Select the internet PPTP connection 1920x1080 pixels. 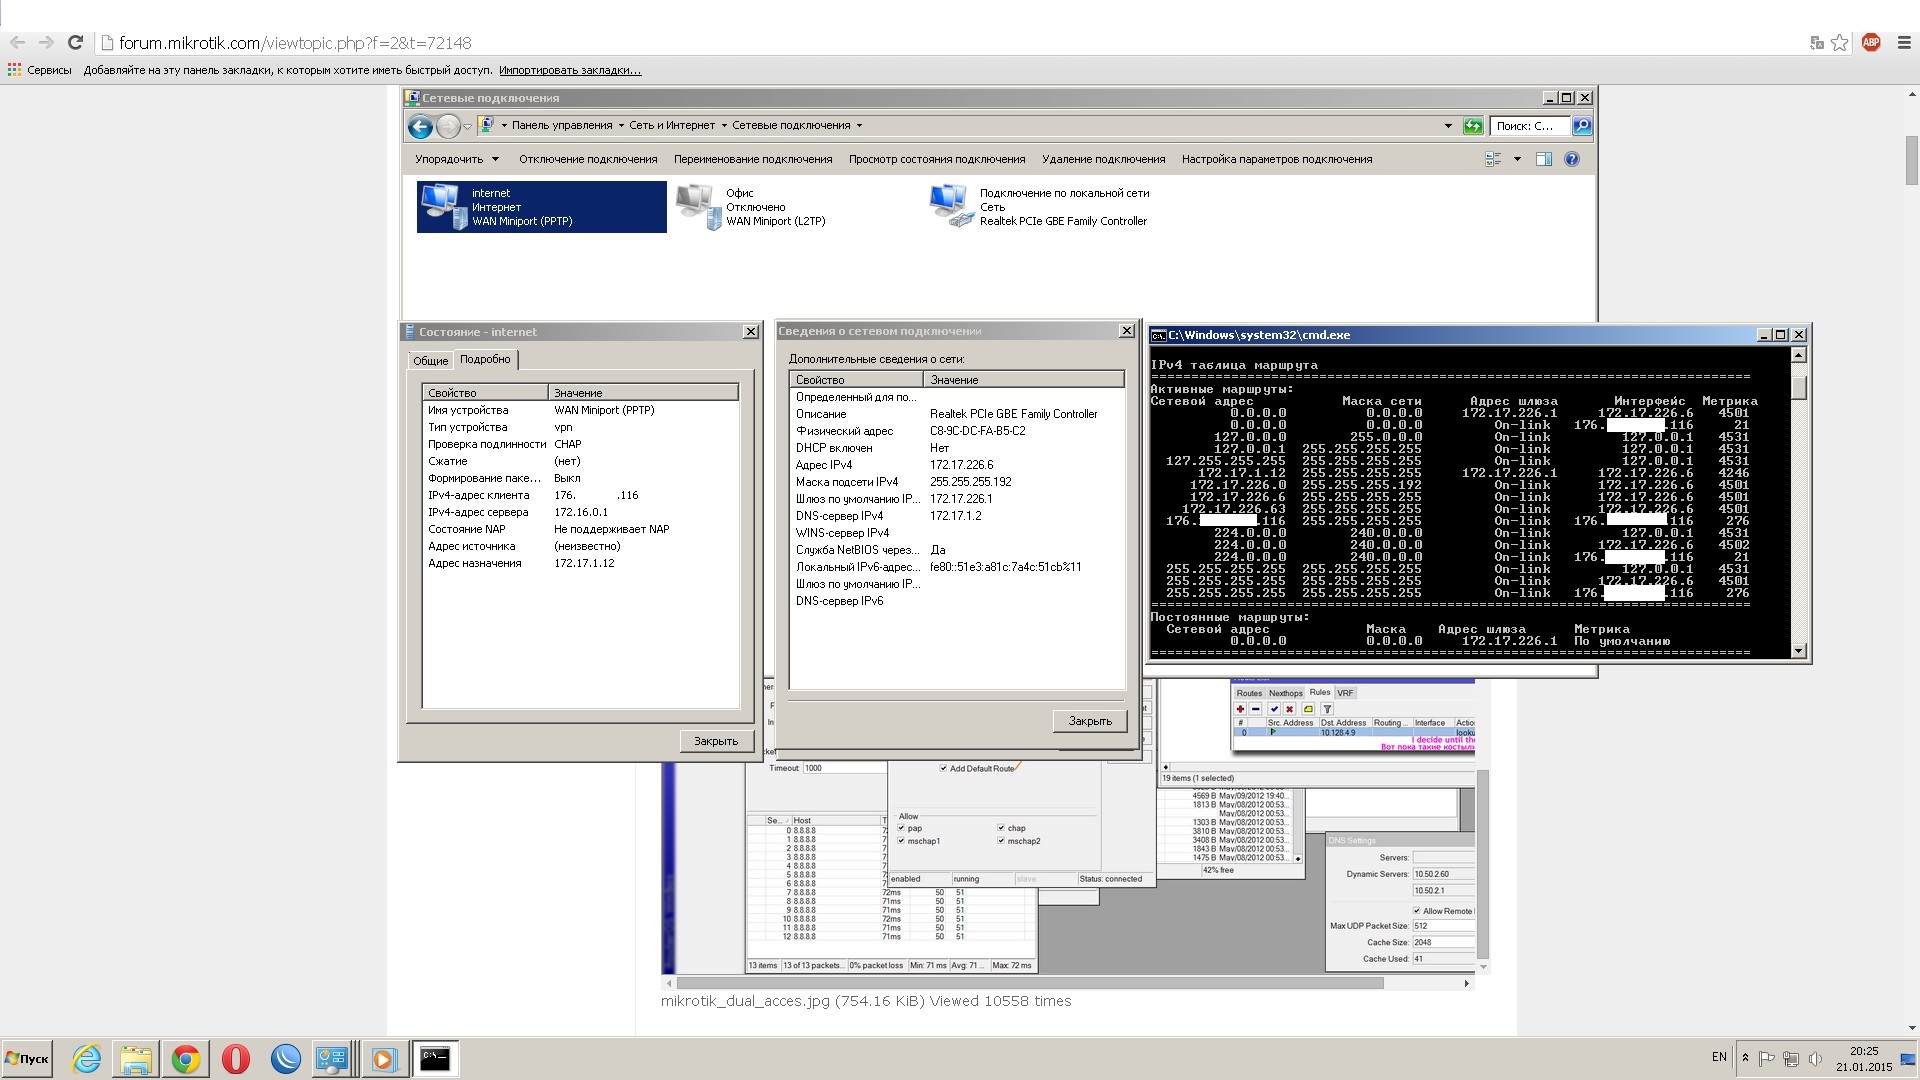(x=541, y=207)
